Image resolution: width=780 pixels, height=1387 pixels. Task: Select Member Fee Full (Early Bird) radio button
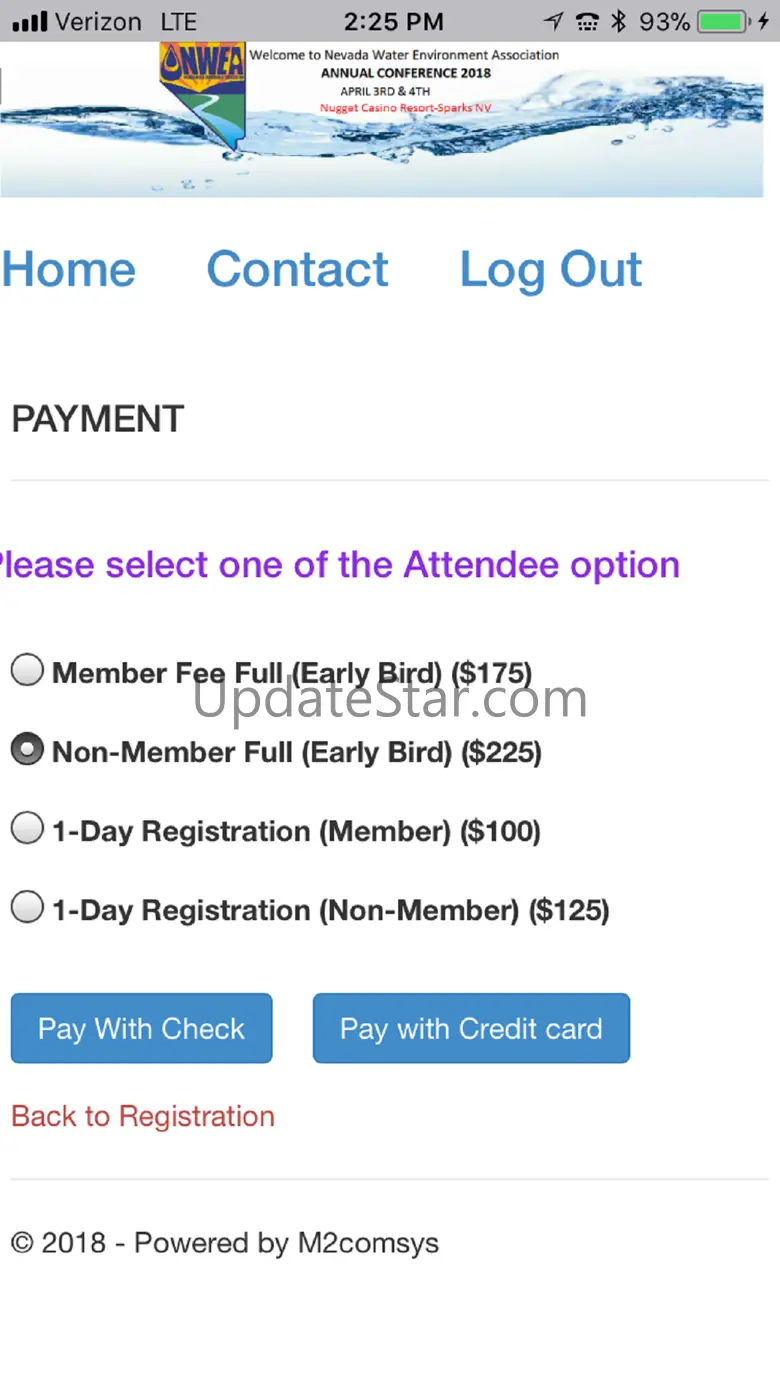tap(27, 670)
